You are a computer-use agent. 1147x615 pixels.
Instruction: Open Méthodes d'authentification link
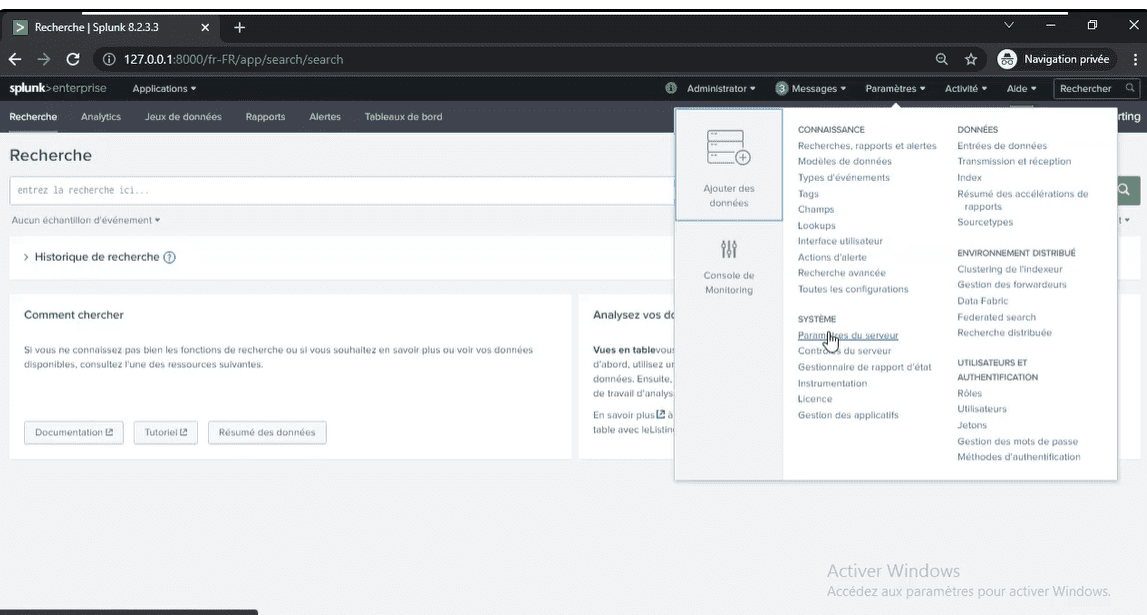[1018, 457]
